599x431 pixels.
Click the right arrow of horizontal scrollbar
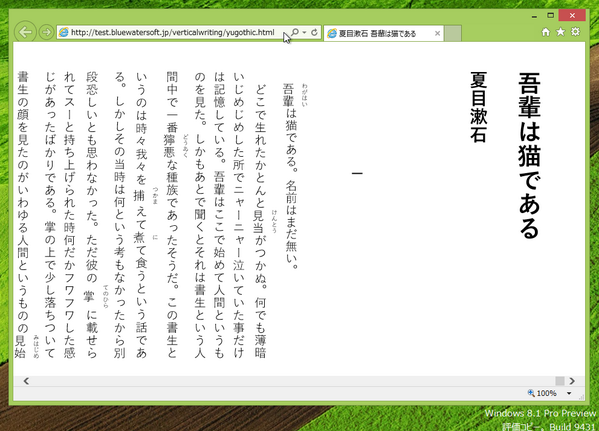point(572,381)
